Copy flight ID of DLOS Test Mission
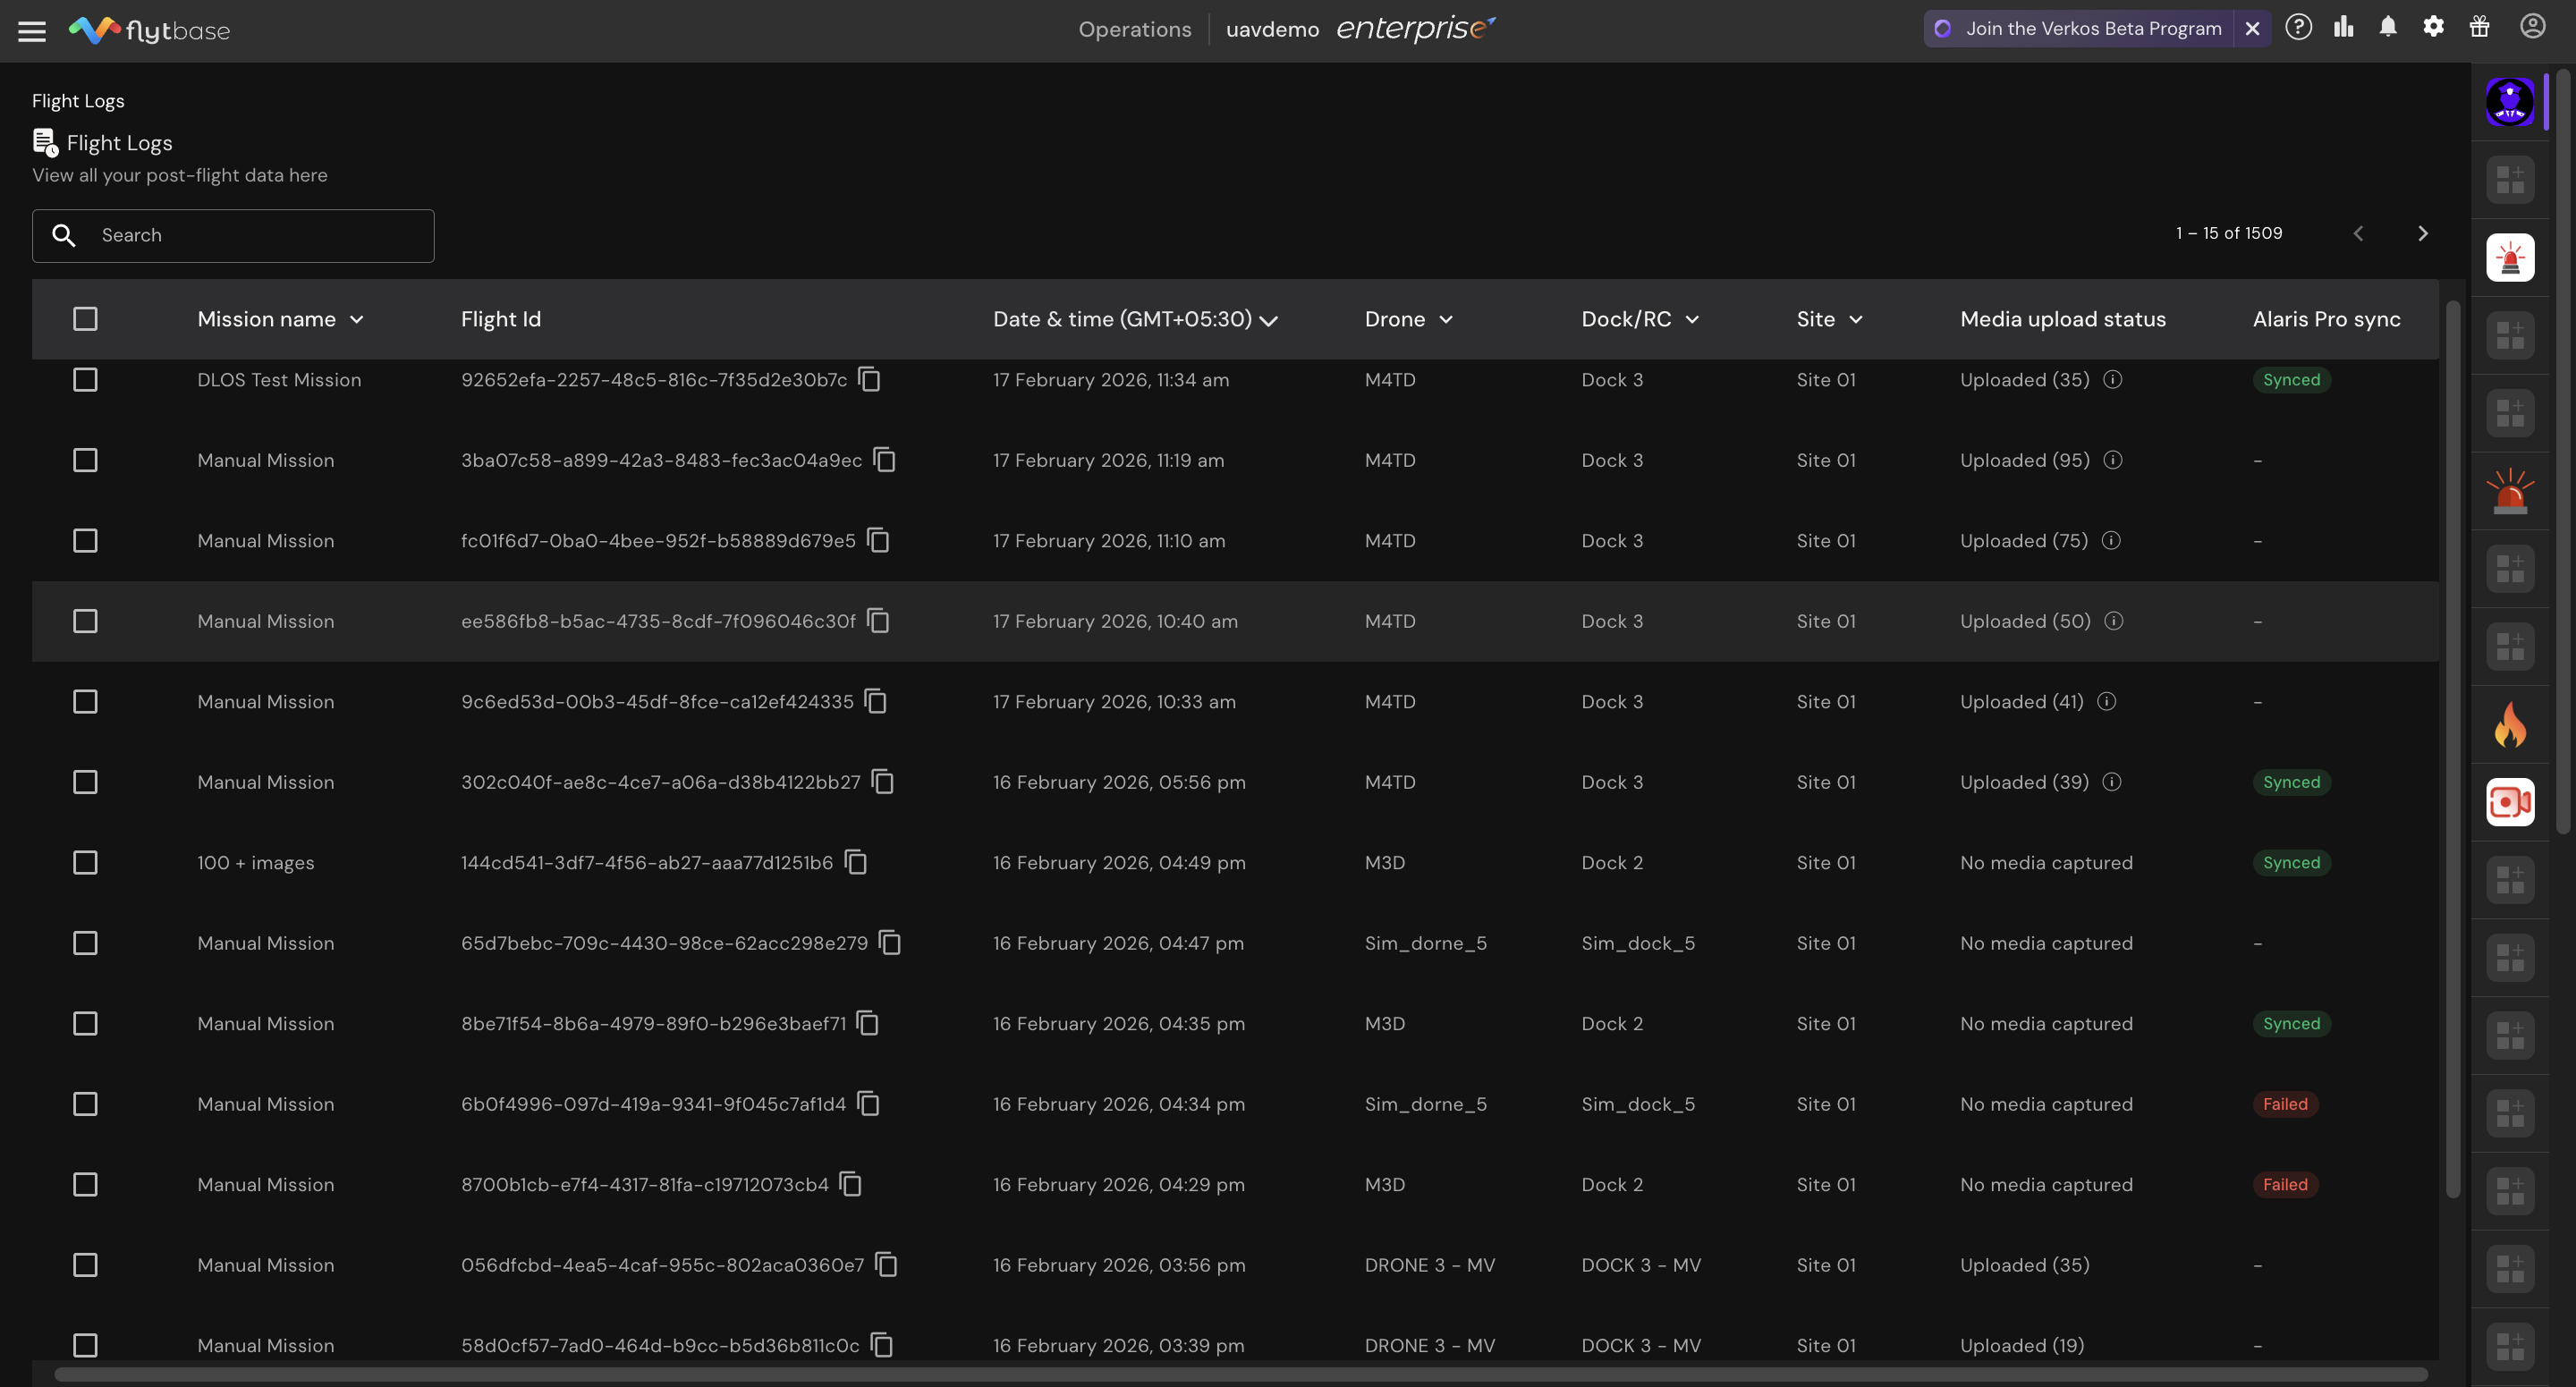 click(870, 380)
